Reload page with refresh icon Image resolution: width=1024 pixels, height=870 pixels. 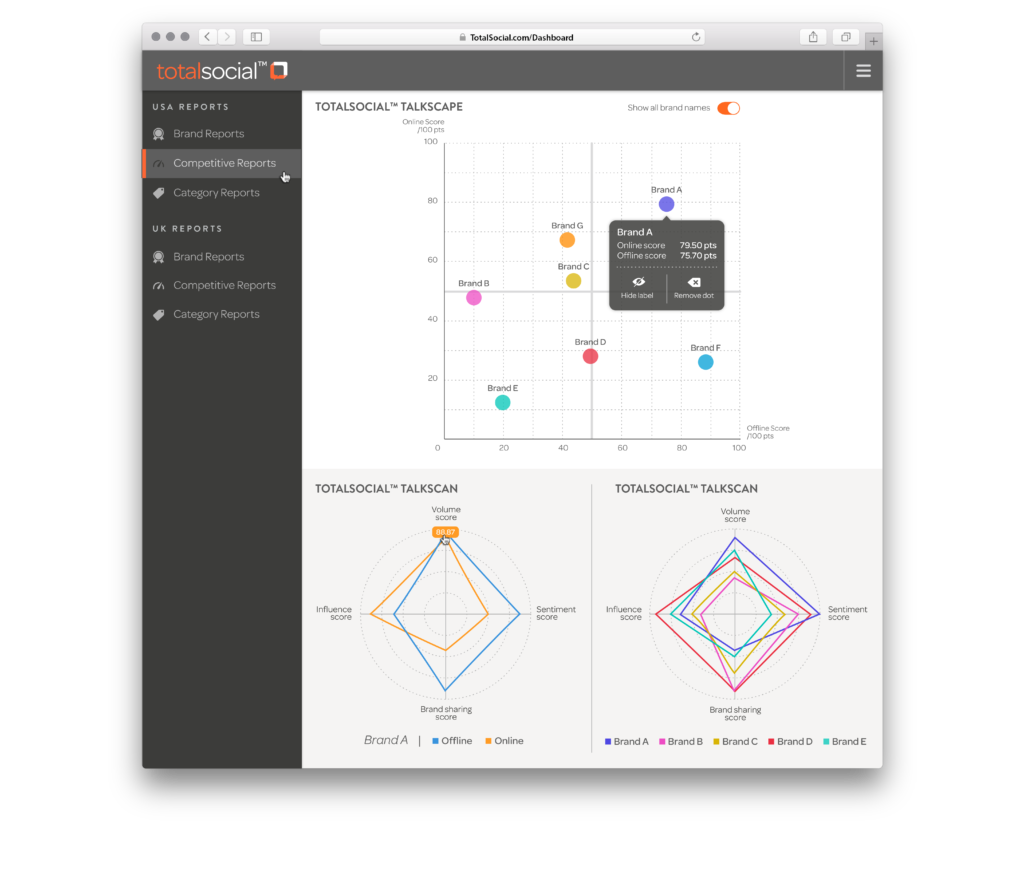[696, 37]
